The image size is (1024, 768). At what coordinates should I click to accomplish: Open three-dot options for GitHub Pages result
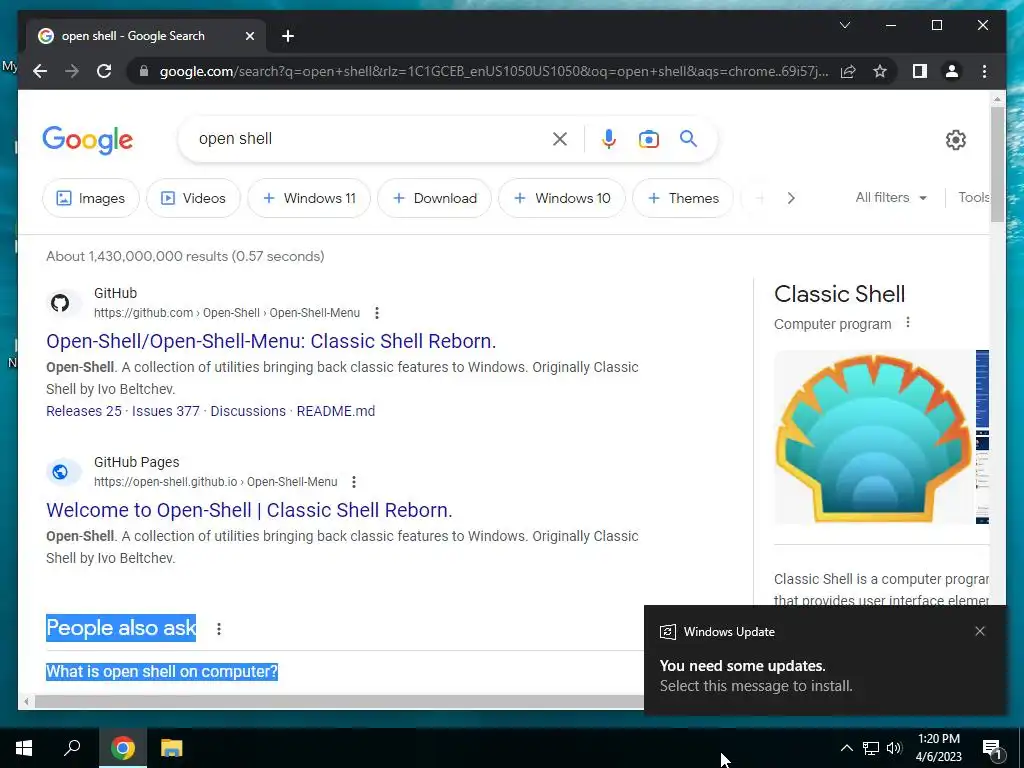pyautogui.click(x=354, y=482)
